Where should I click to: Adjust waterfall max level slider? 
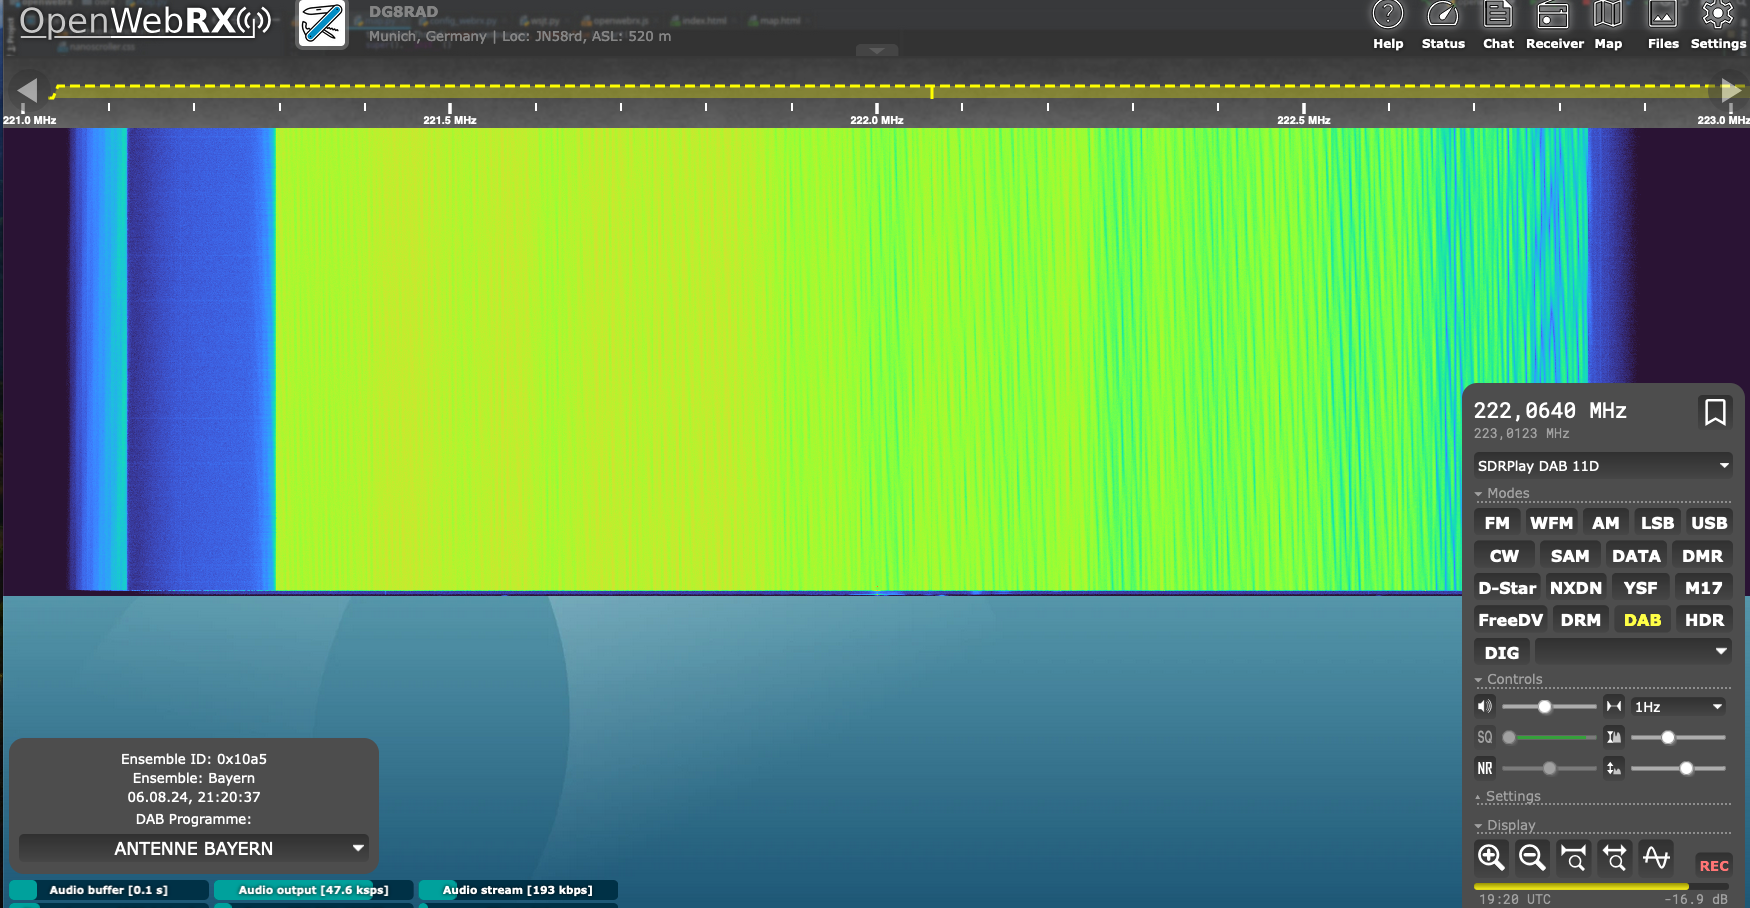click(1678, 769)
